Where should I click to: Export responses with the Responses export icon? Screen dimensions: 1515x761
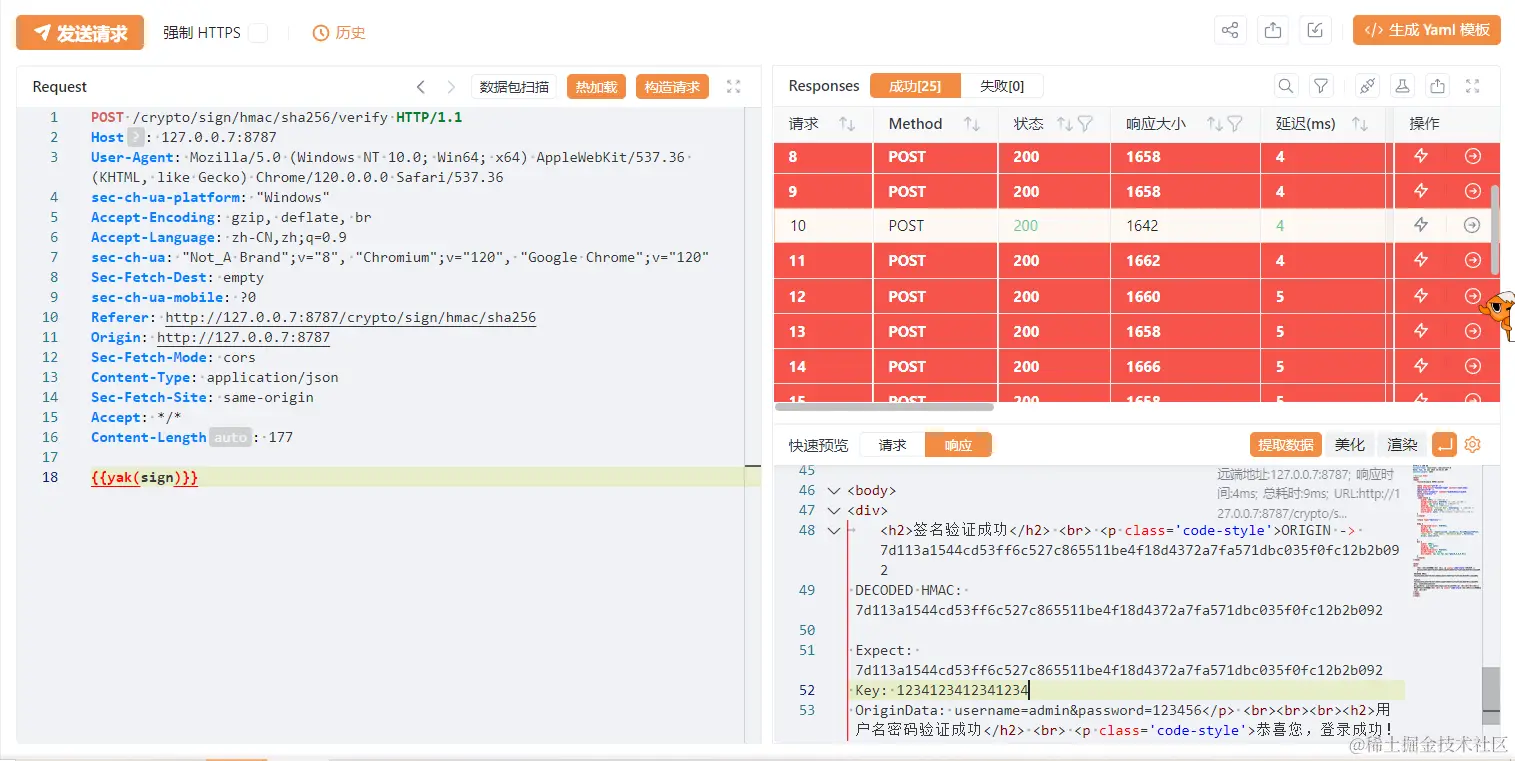[1437, 86]
